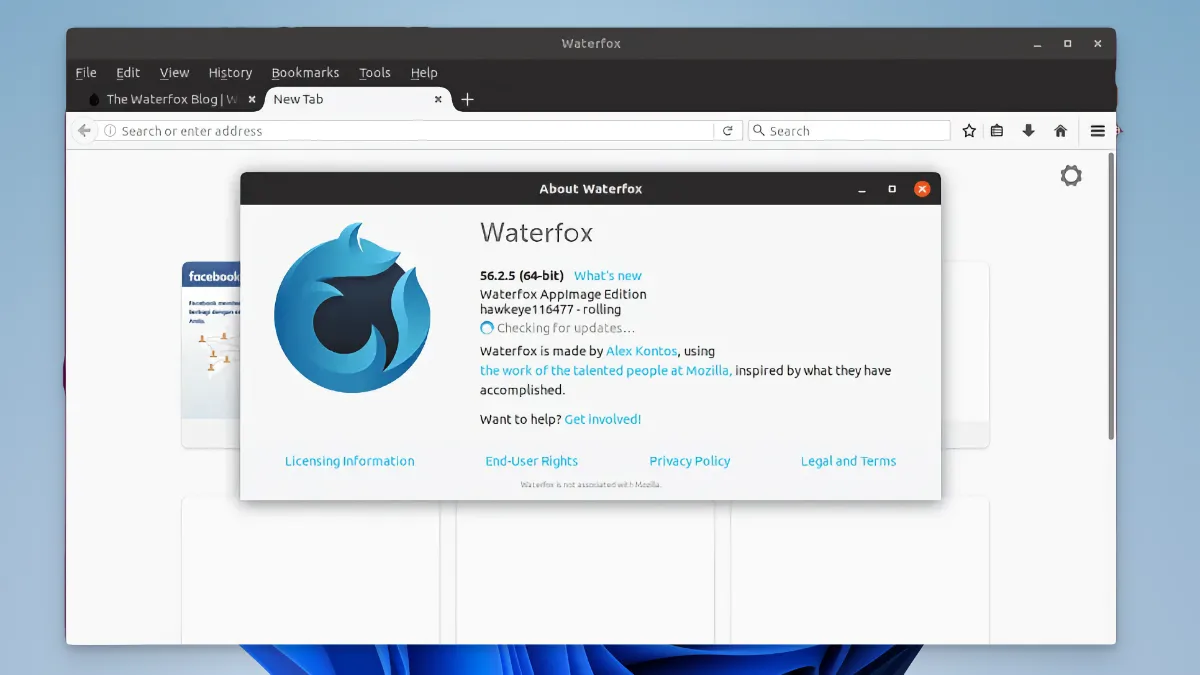Bookmark this page with the star icon
The height and width of the screenshot is (675, 1200).
tap(968, 130)
